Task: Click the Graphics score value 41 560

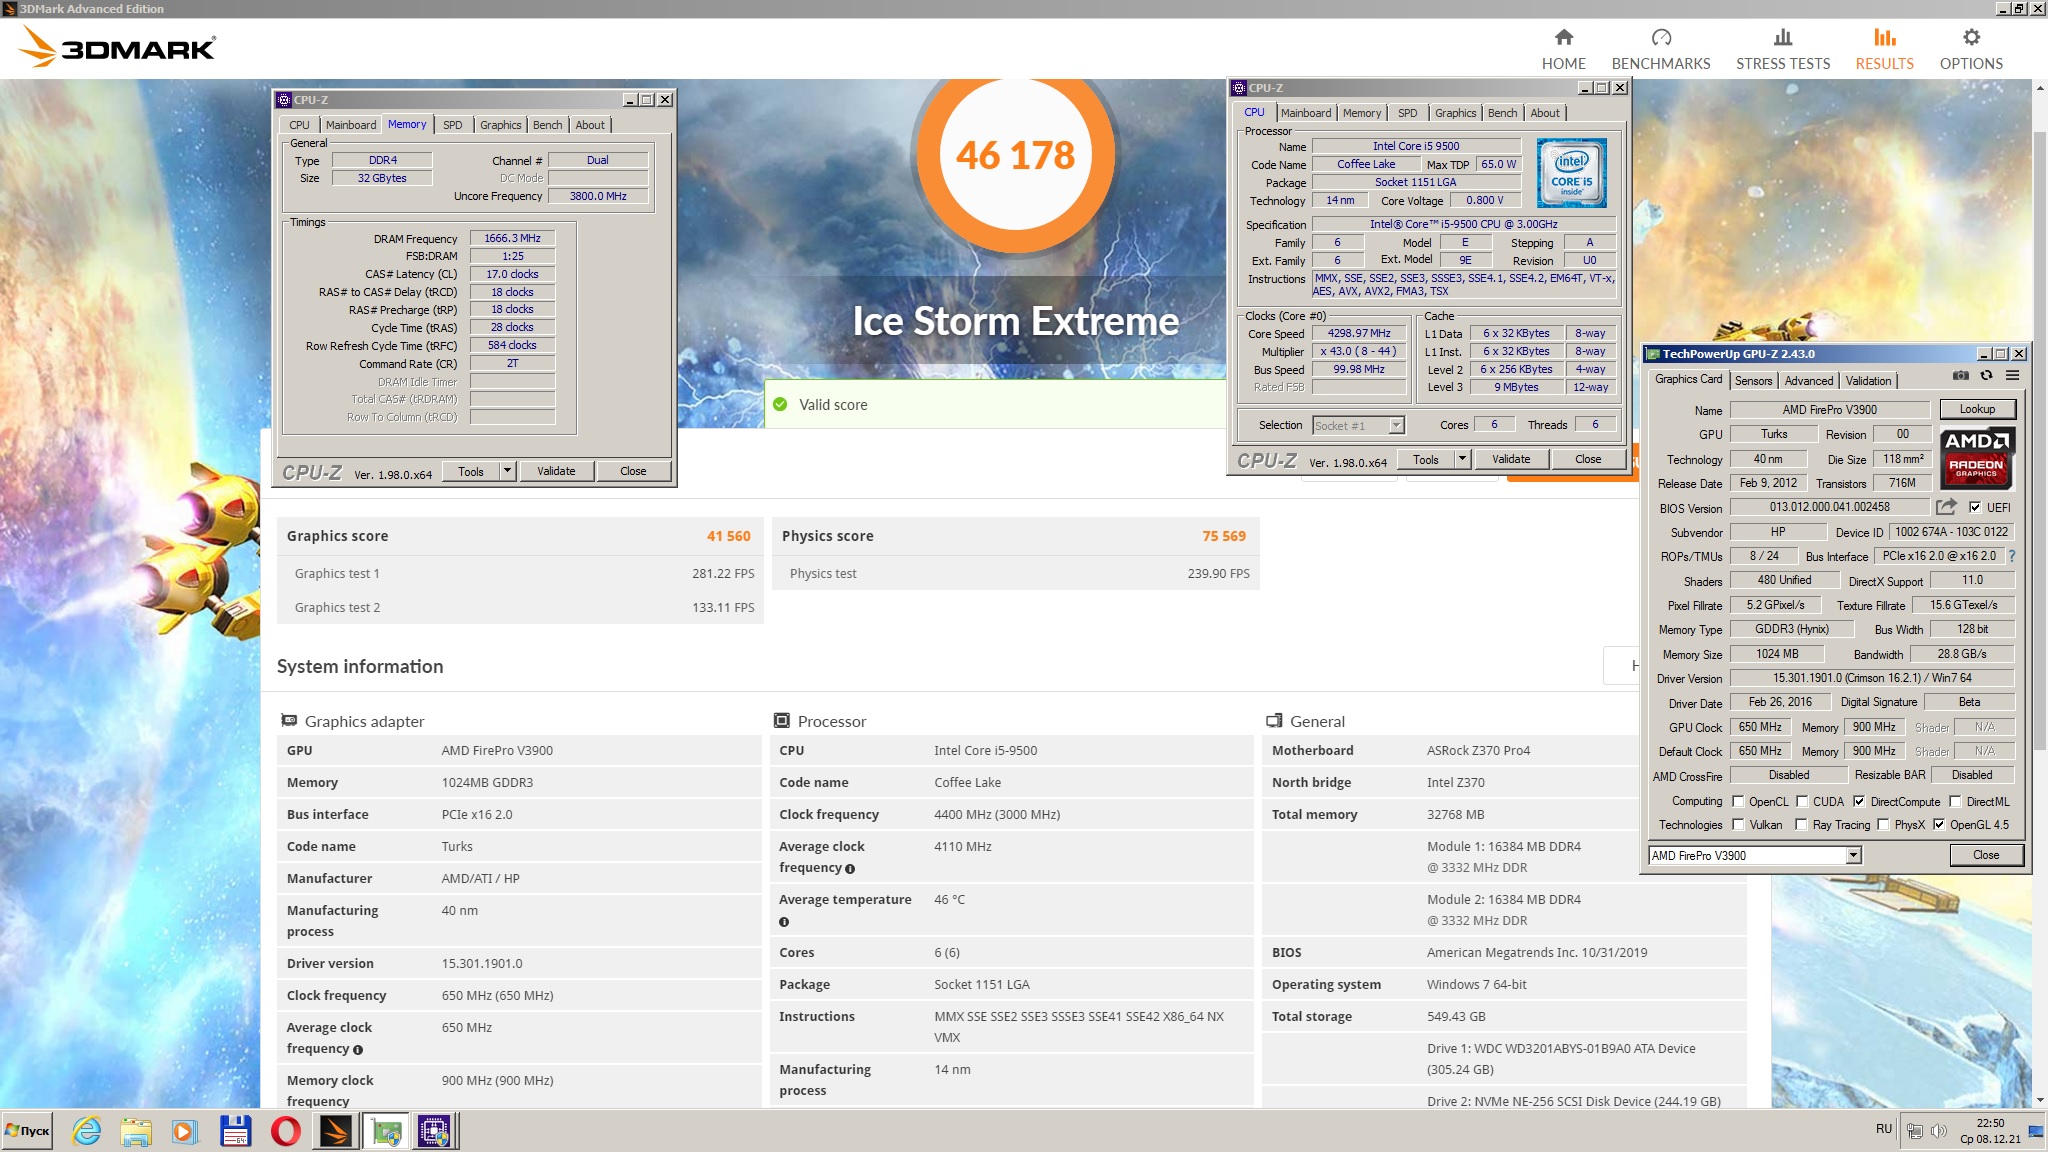Action: pos(728,536)
